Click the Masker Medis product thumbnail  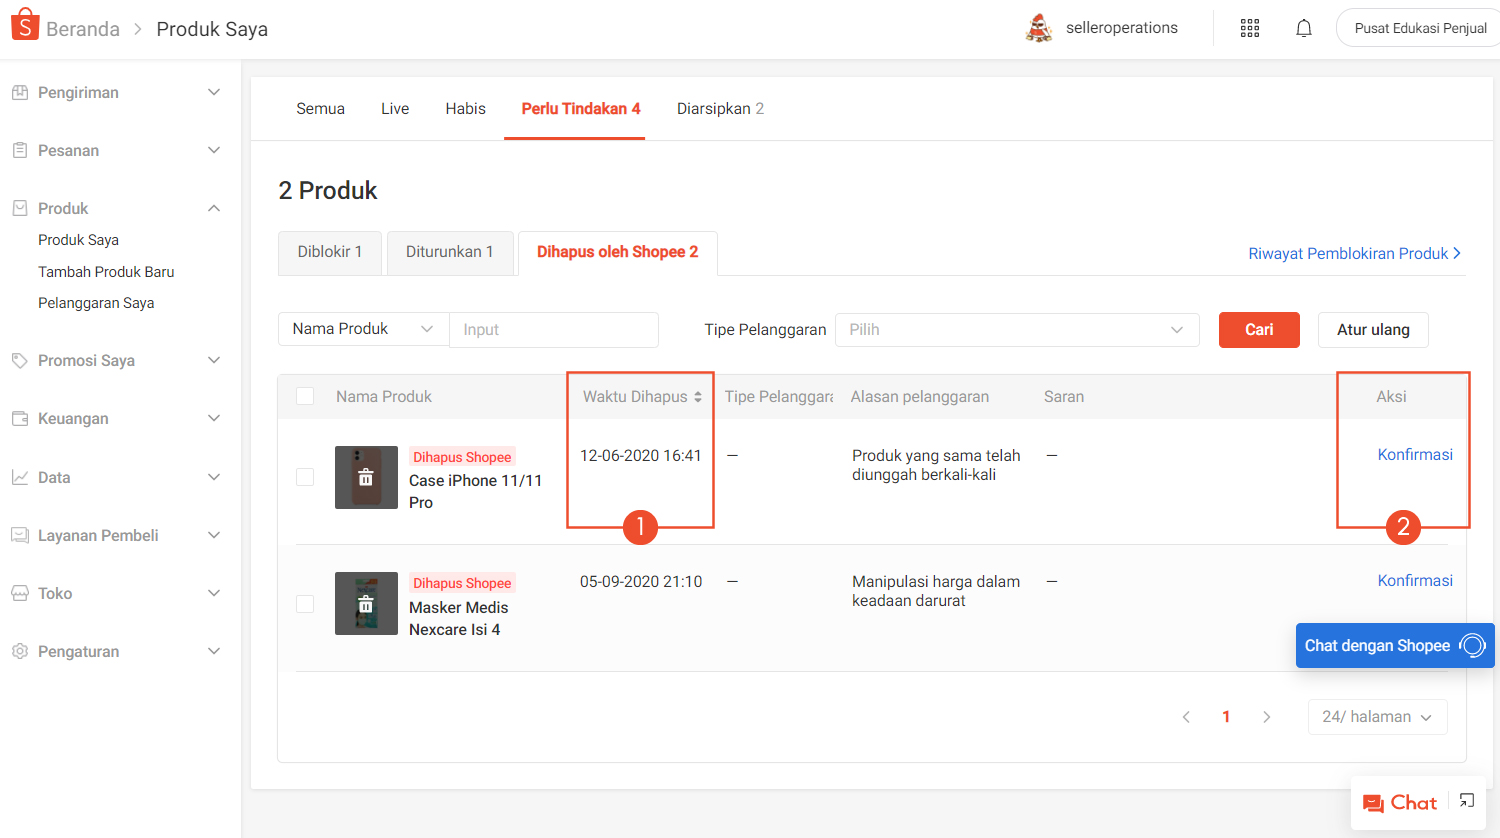click(x=366, y=604)
